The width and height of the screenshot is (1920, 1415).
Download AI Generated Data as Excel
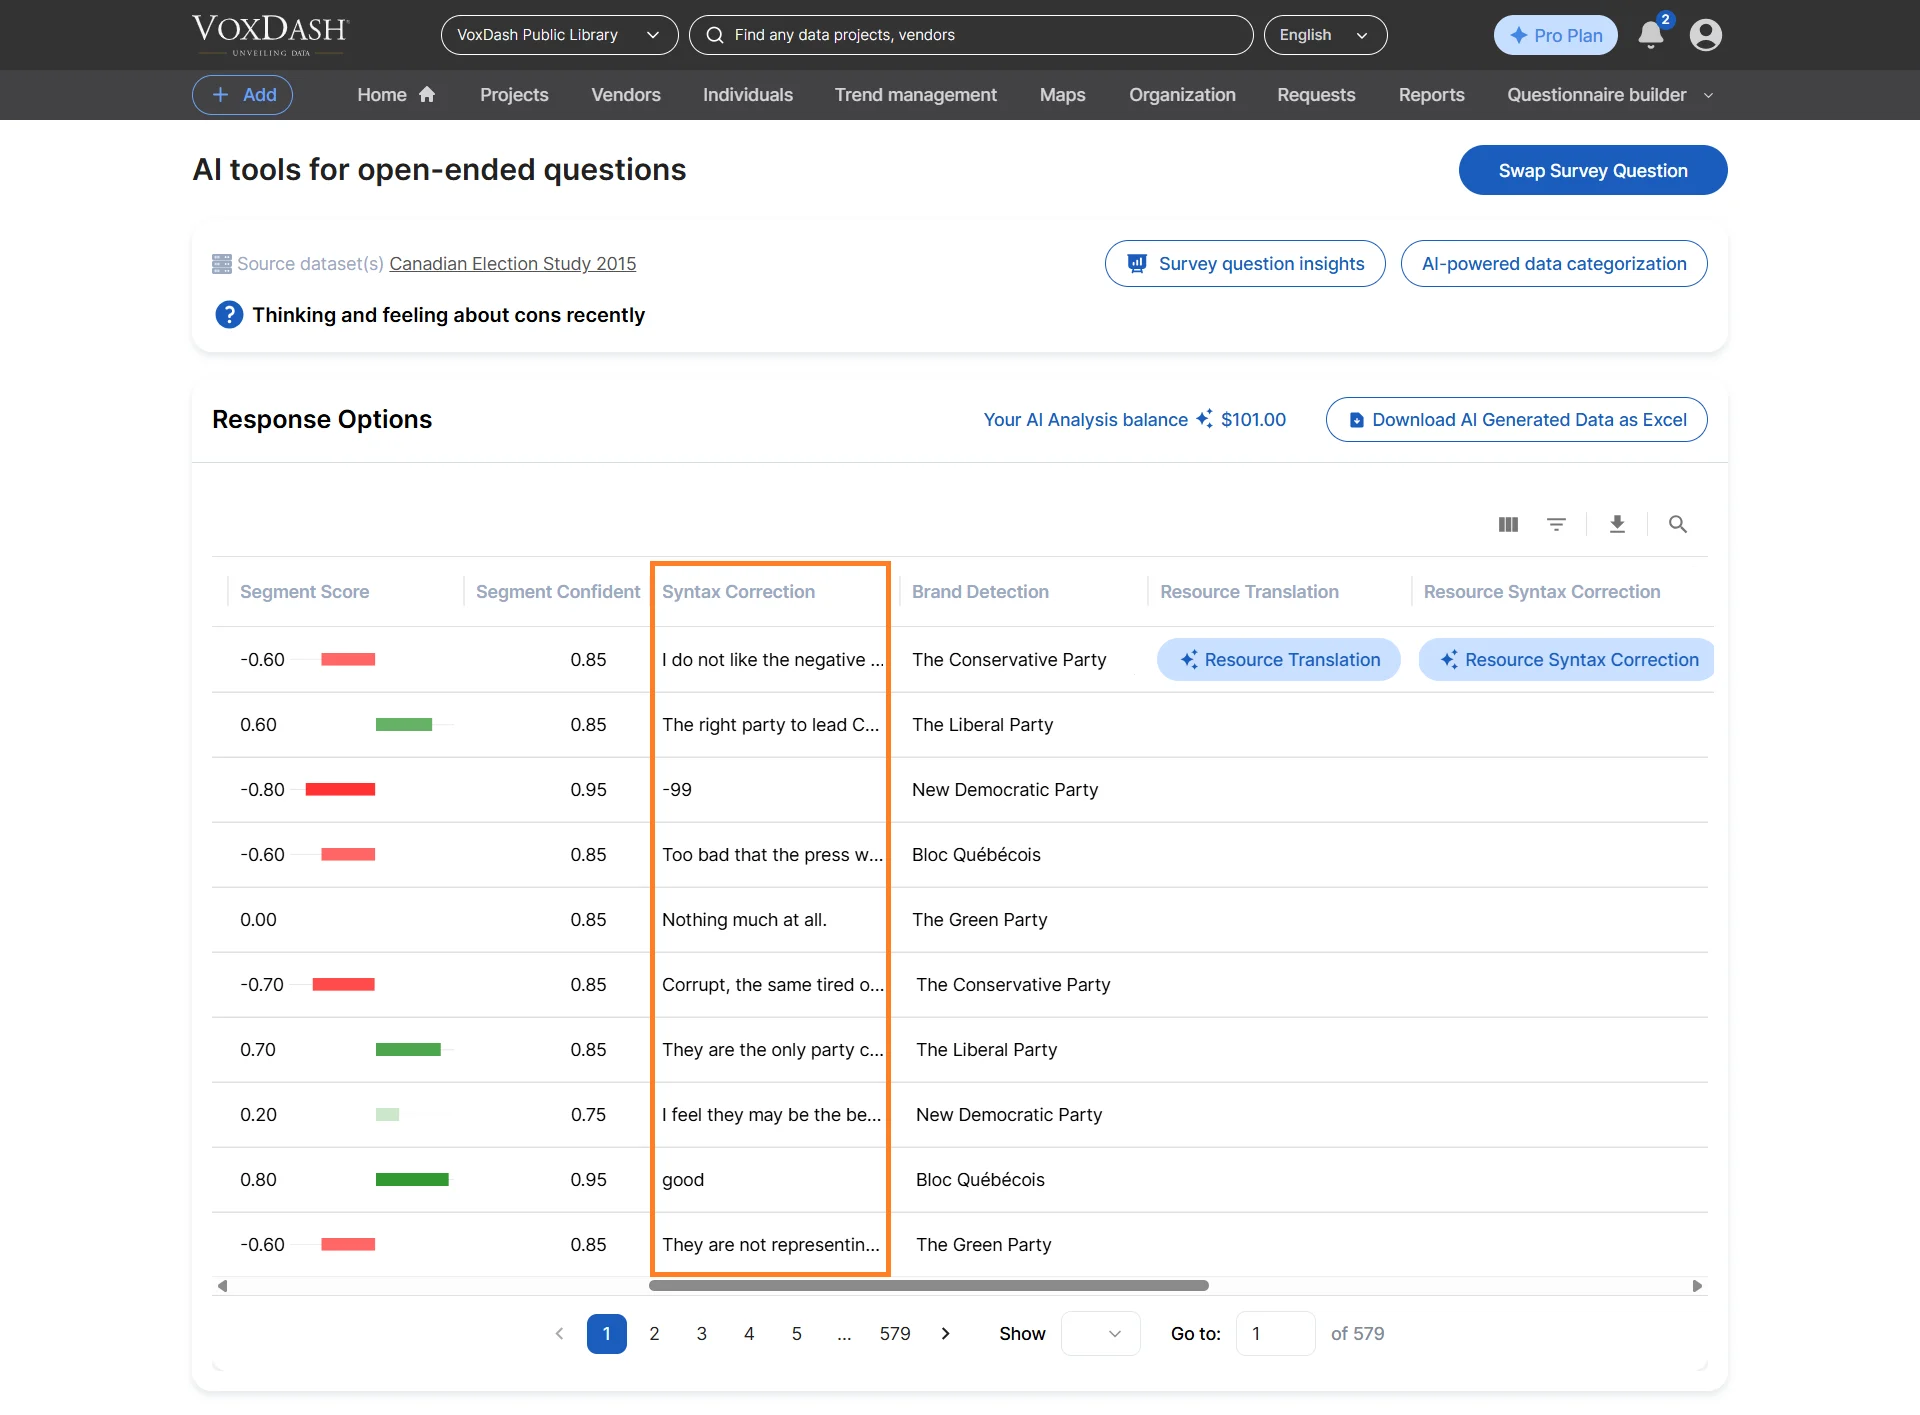click(1516, 419)
